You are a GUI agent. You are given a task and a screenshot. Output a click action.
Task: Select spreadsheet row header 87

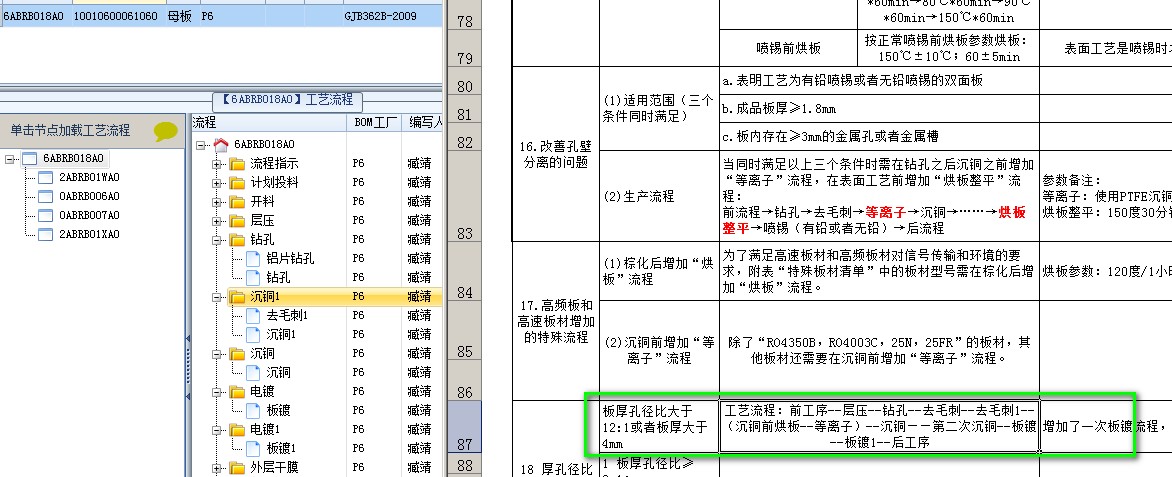click(x=464, y=426)
